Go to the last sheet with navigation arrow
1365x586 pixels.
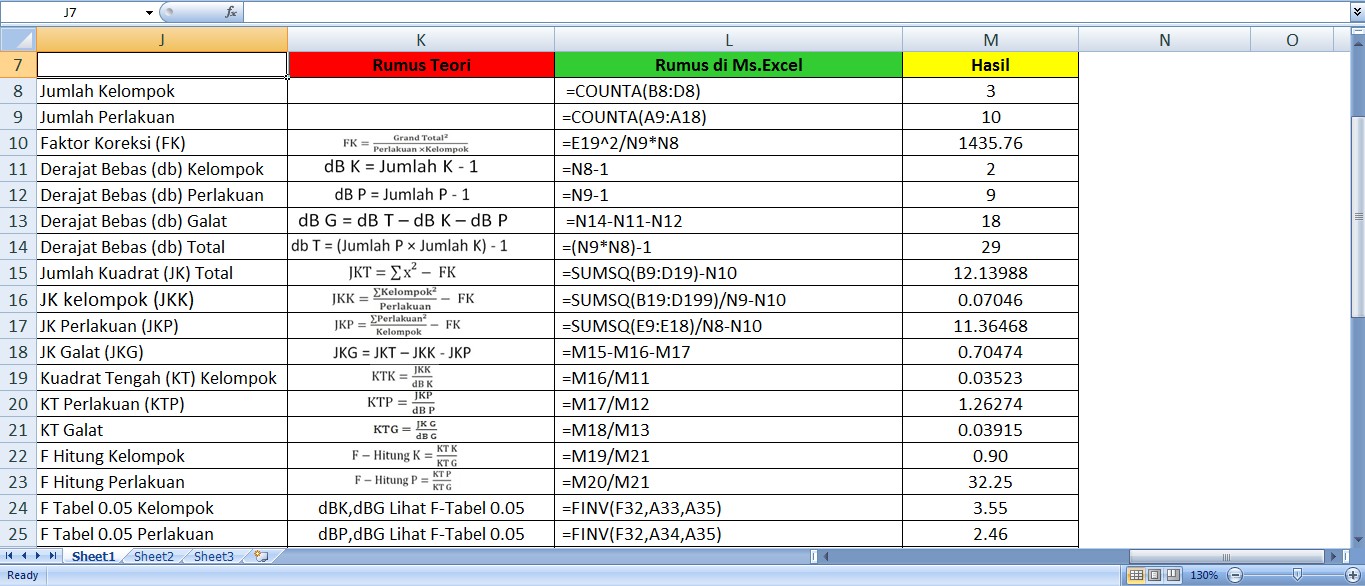click(x=52, y=556)
